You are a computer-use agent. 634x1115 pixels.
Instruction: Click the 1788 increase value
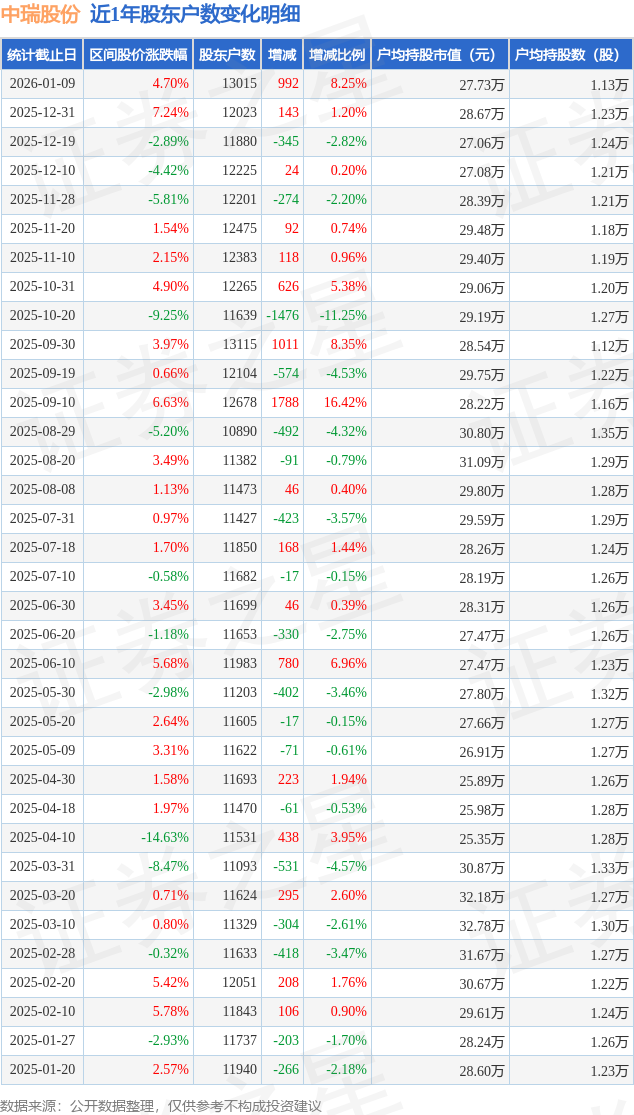tap(285, 402)
